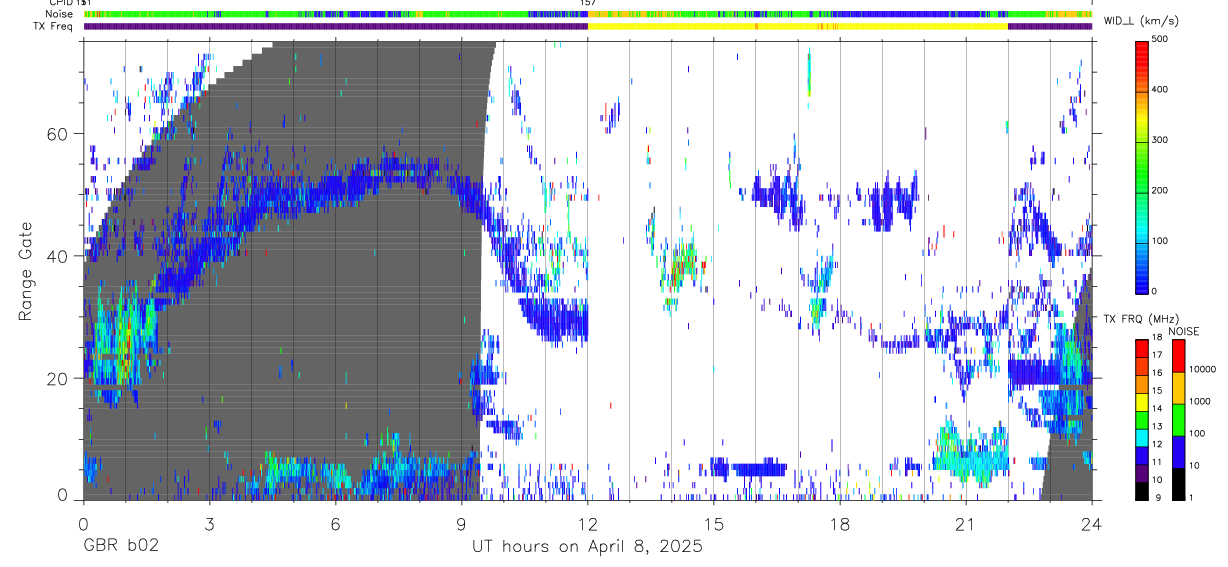Click the Noise row label at top left

(x=59, y=14)
